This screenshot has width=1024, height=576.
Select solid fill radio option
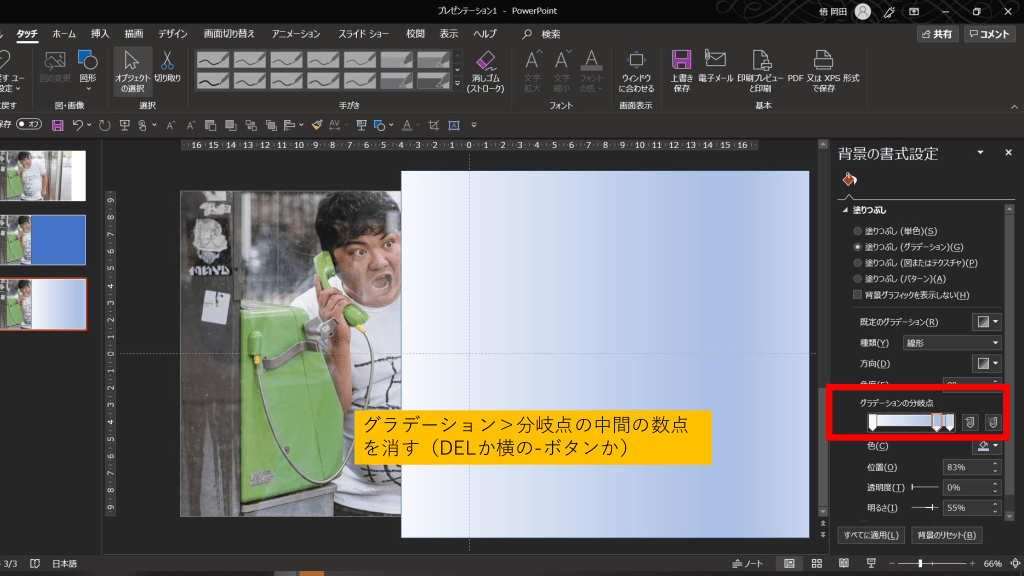tap(857, 231)
